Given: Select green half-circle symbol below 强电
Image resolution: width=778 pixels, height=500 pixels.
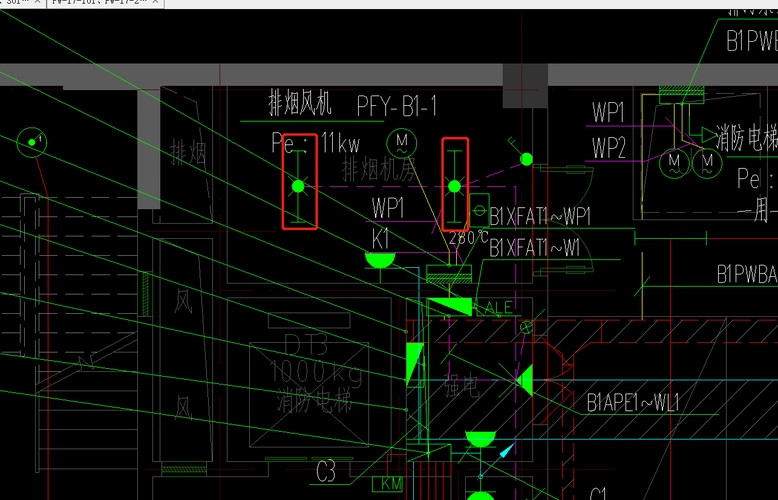Looking at the screenshot, I should point(480,439).
